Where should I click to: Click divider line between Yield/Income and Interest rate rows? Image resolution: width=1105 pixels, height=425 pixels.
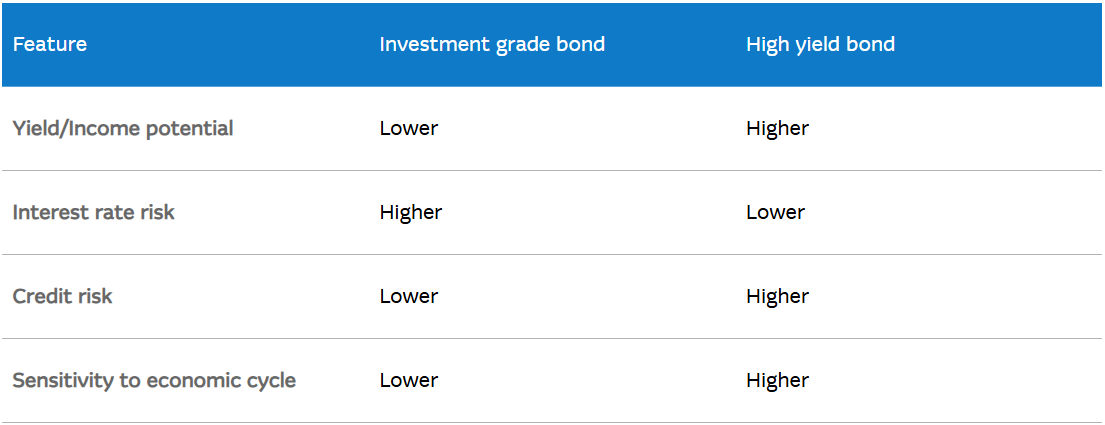[x=550, y=170]
